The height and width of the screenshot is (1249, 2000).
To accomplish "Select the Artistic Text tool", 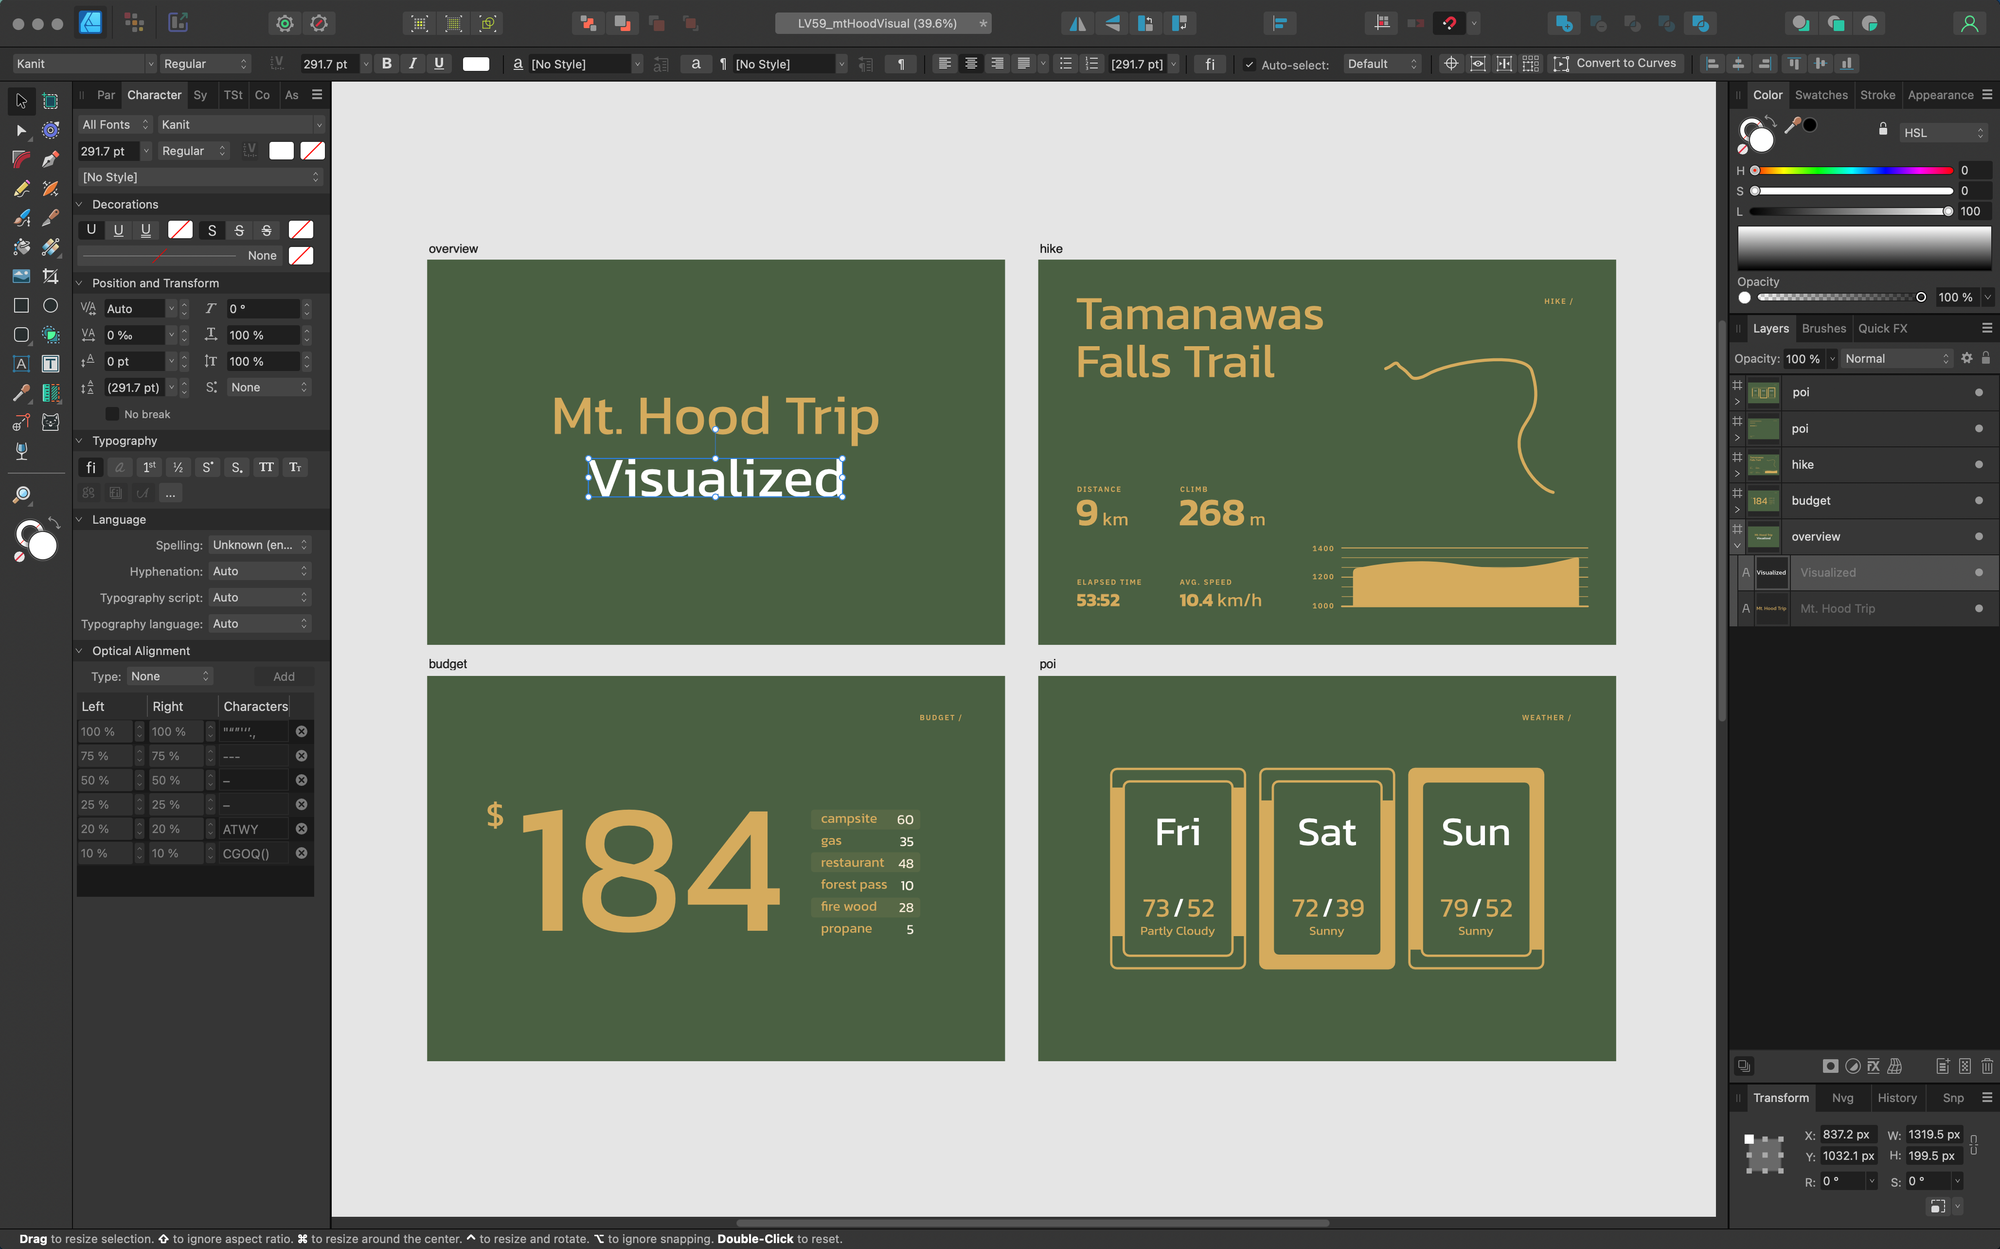I will (21, 364).
